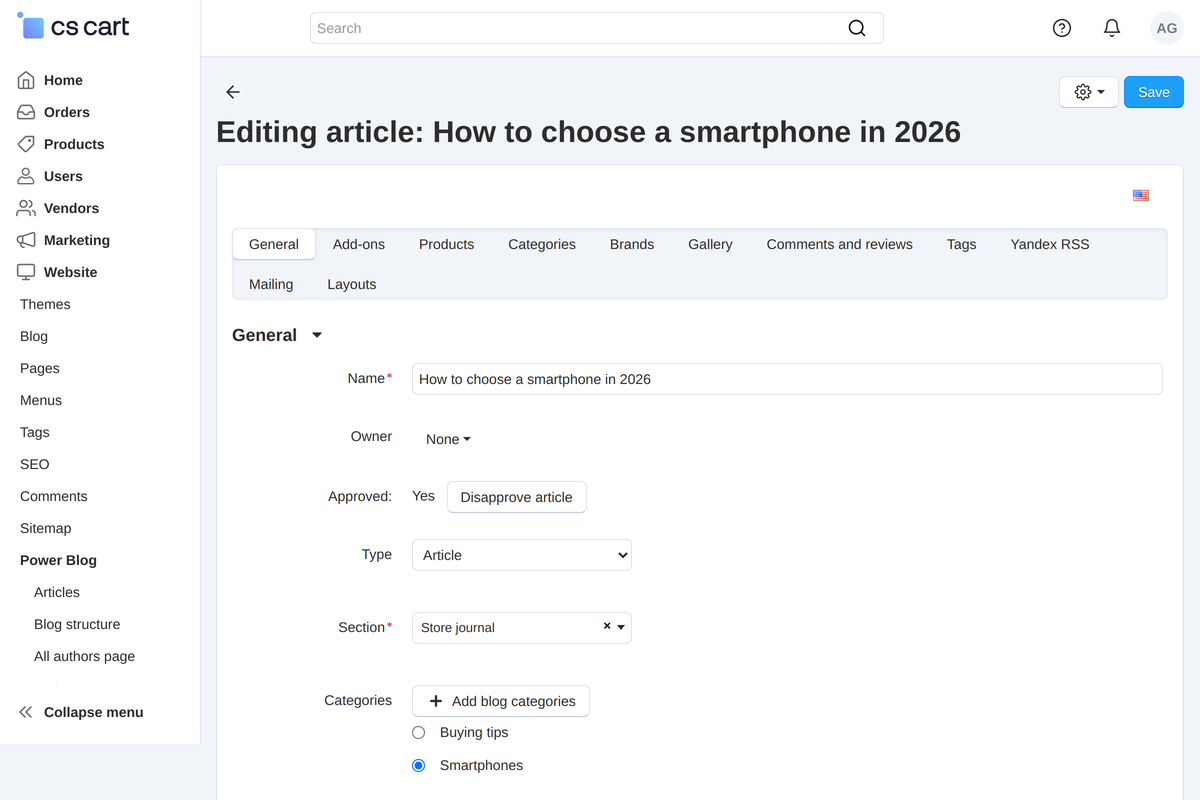Select the Buying tips radio button
The width and height of the screenshot is (1200, 800).
pos(419,733)
